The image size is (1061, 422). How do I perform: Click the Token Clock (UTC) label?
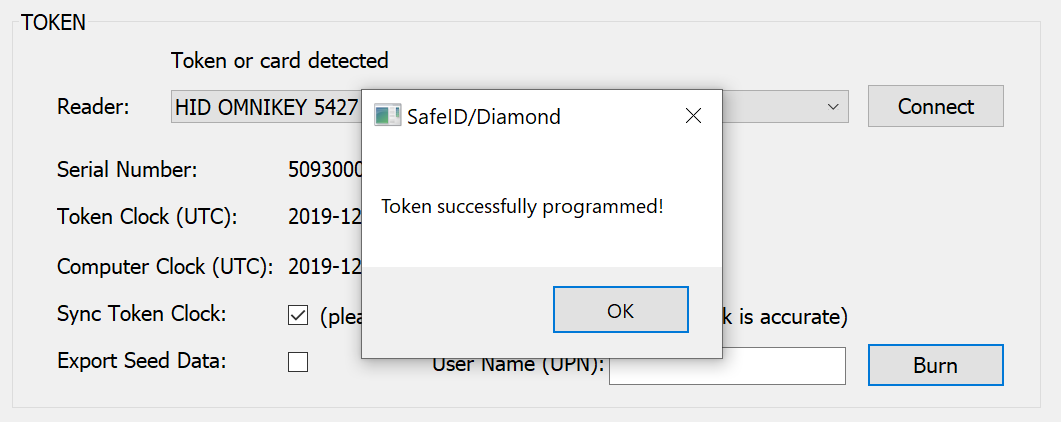[x=146, y=216]
